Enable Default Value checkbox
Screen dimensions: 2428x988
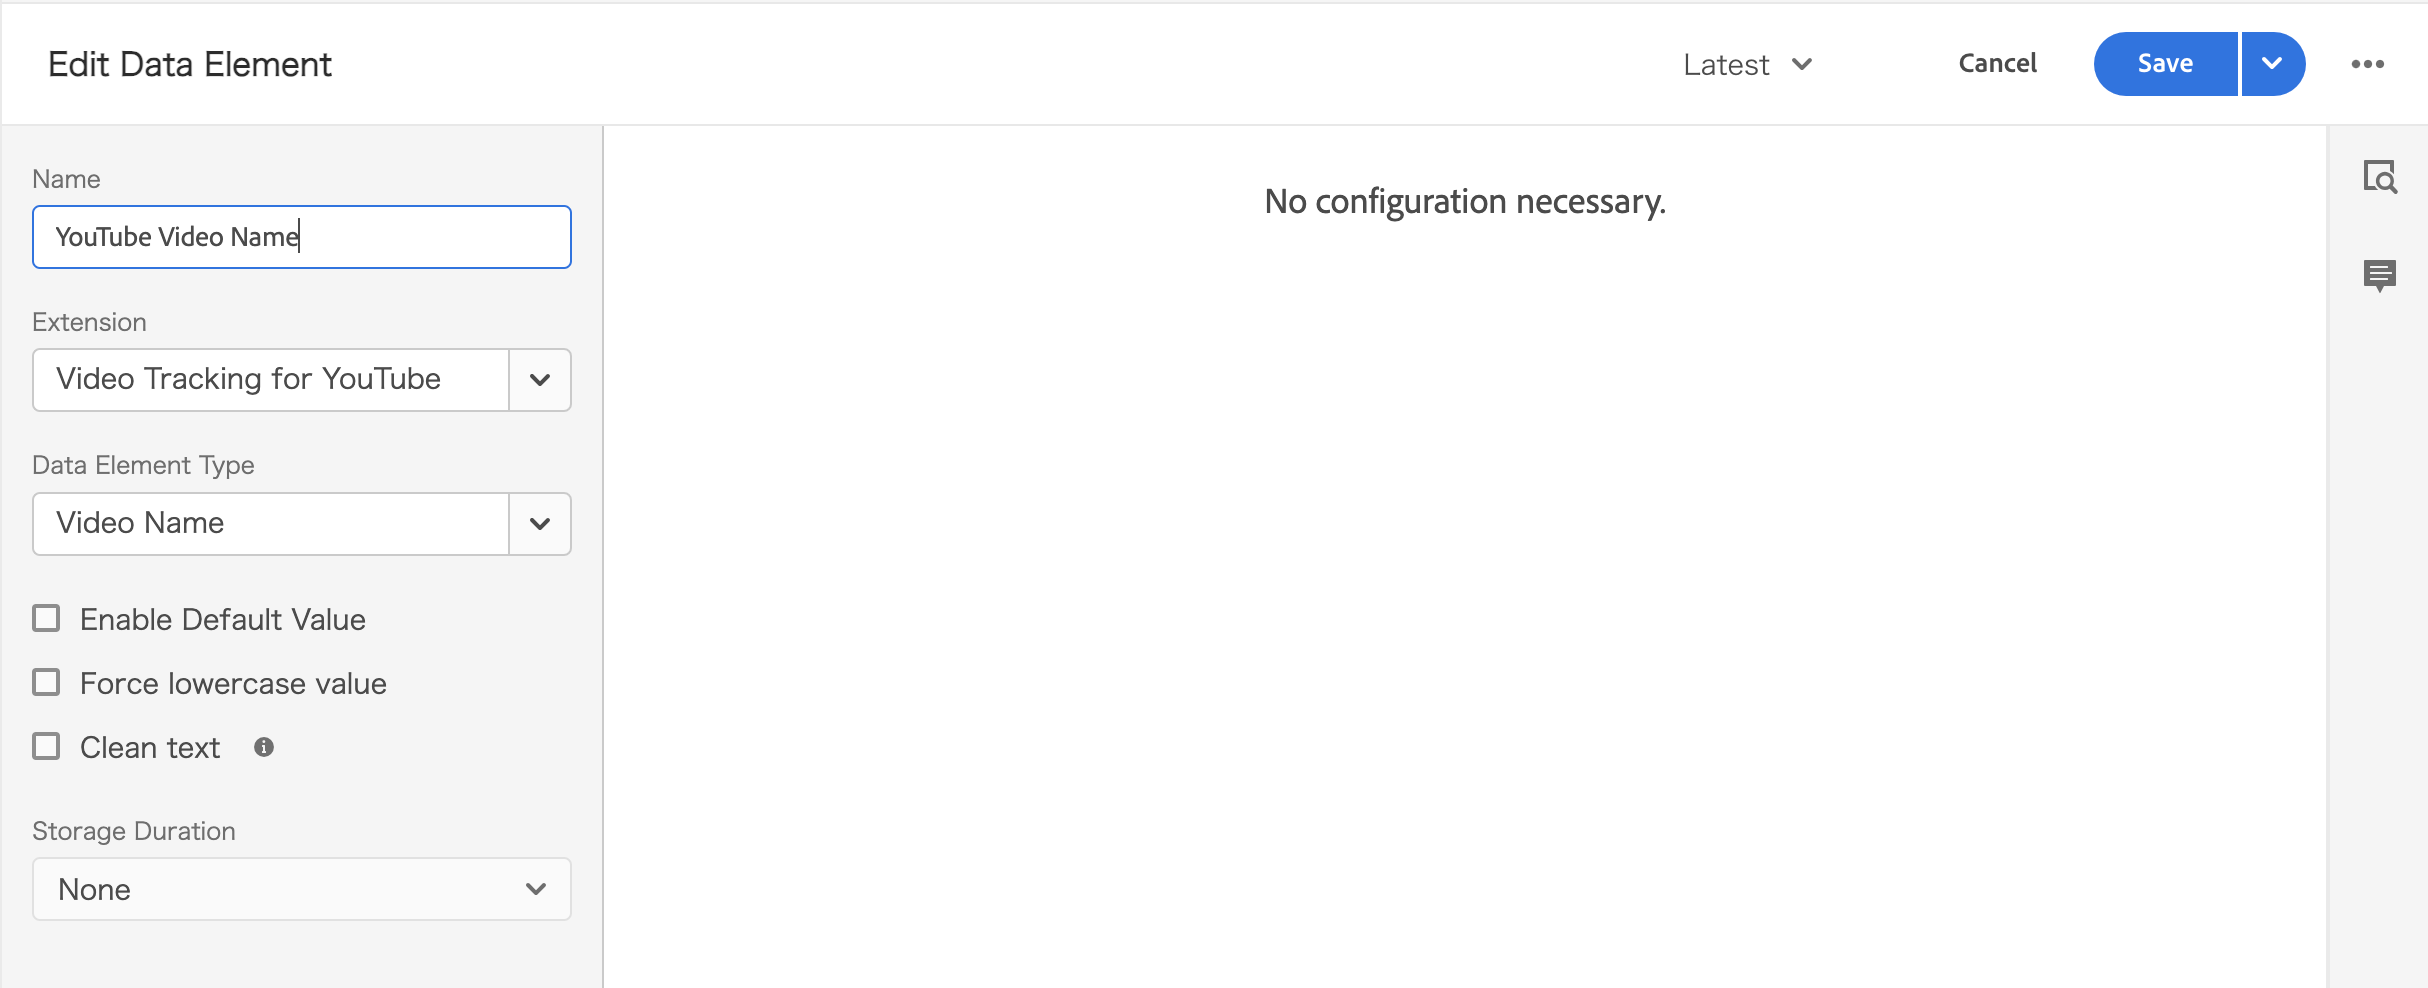46,619
